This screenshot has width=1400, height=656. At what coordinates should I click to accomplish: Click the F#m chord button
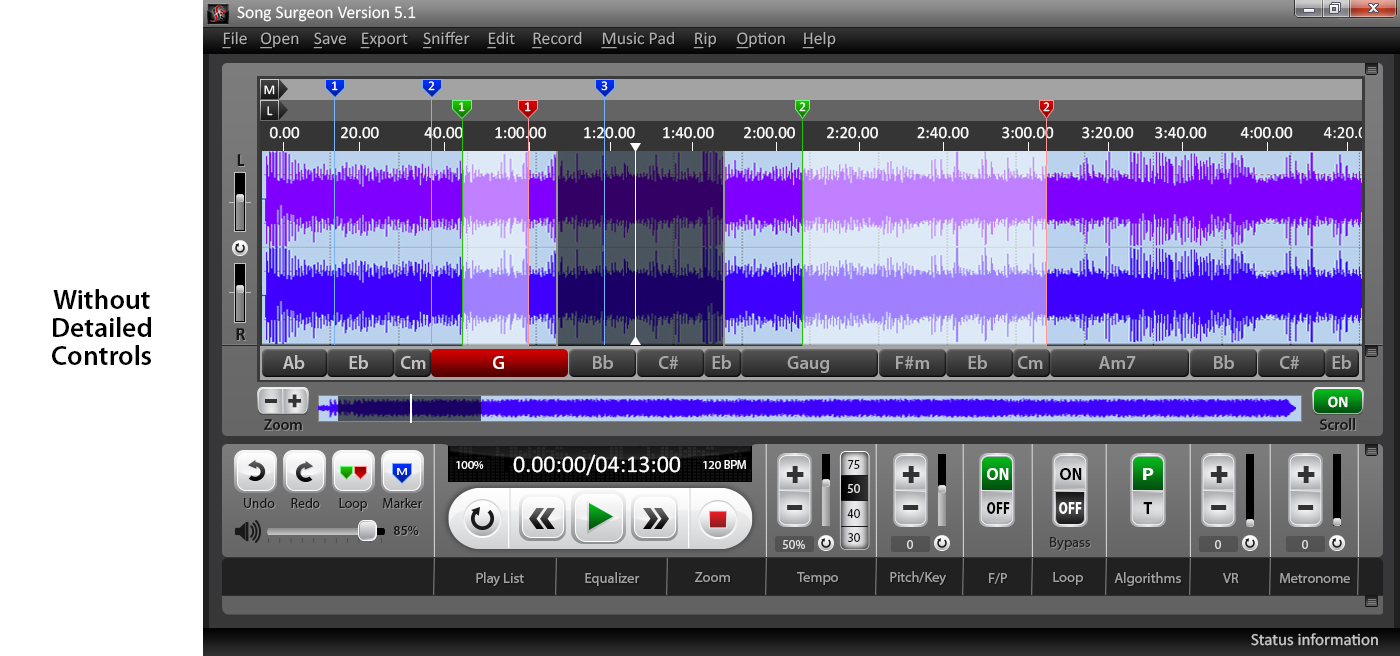tap(911, 363)
